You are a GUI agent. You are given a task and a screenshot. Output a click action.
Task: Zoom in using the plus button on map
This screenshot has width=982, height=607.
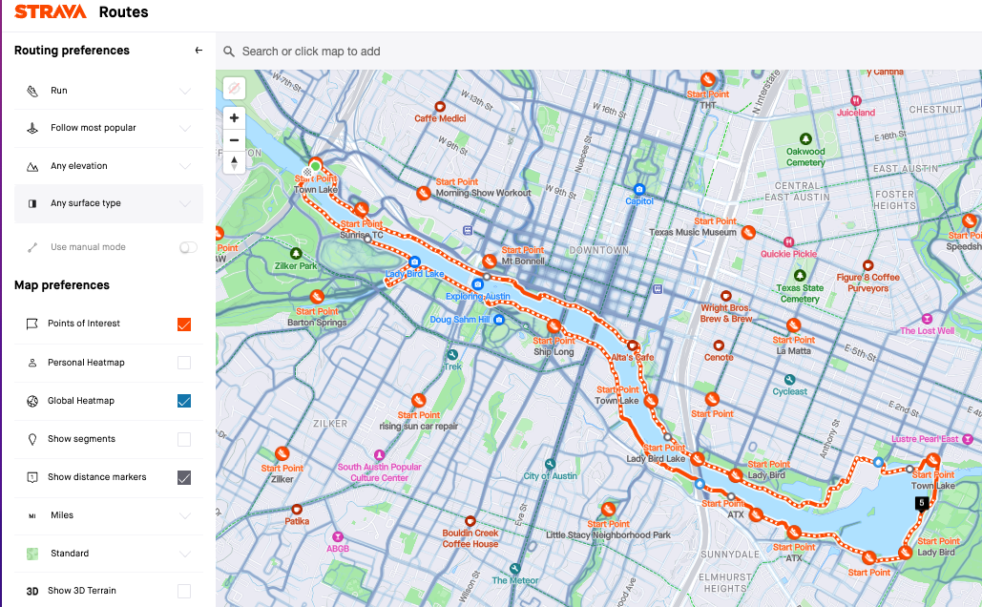click(x=233, y=117)
